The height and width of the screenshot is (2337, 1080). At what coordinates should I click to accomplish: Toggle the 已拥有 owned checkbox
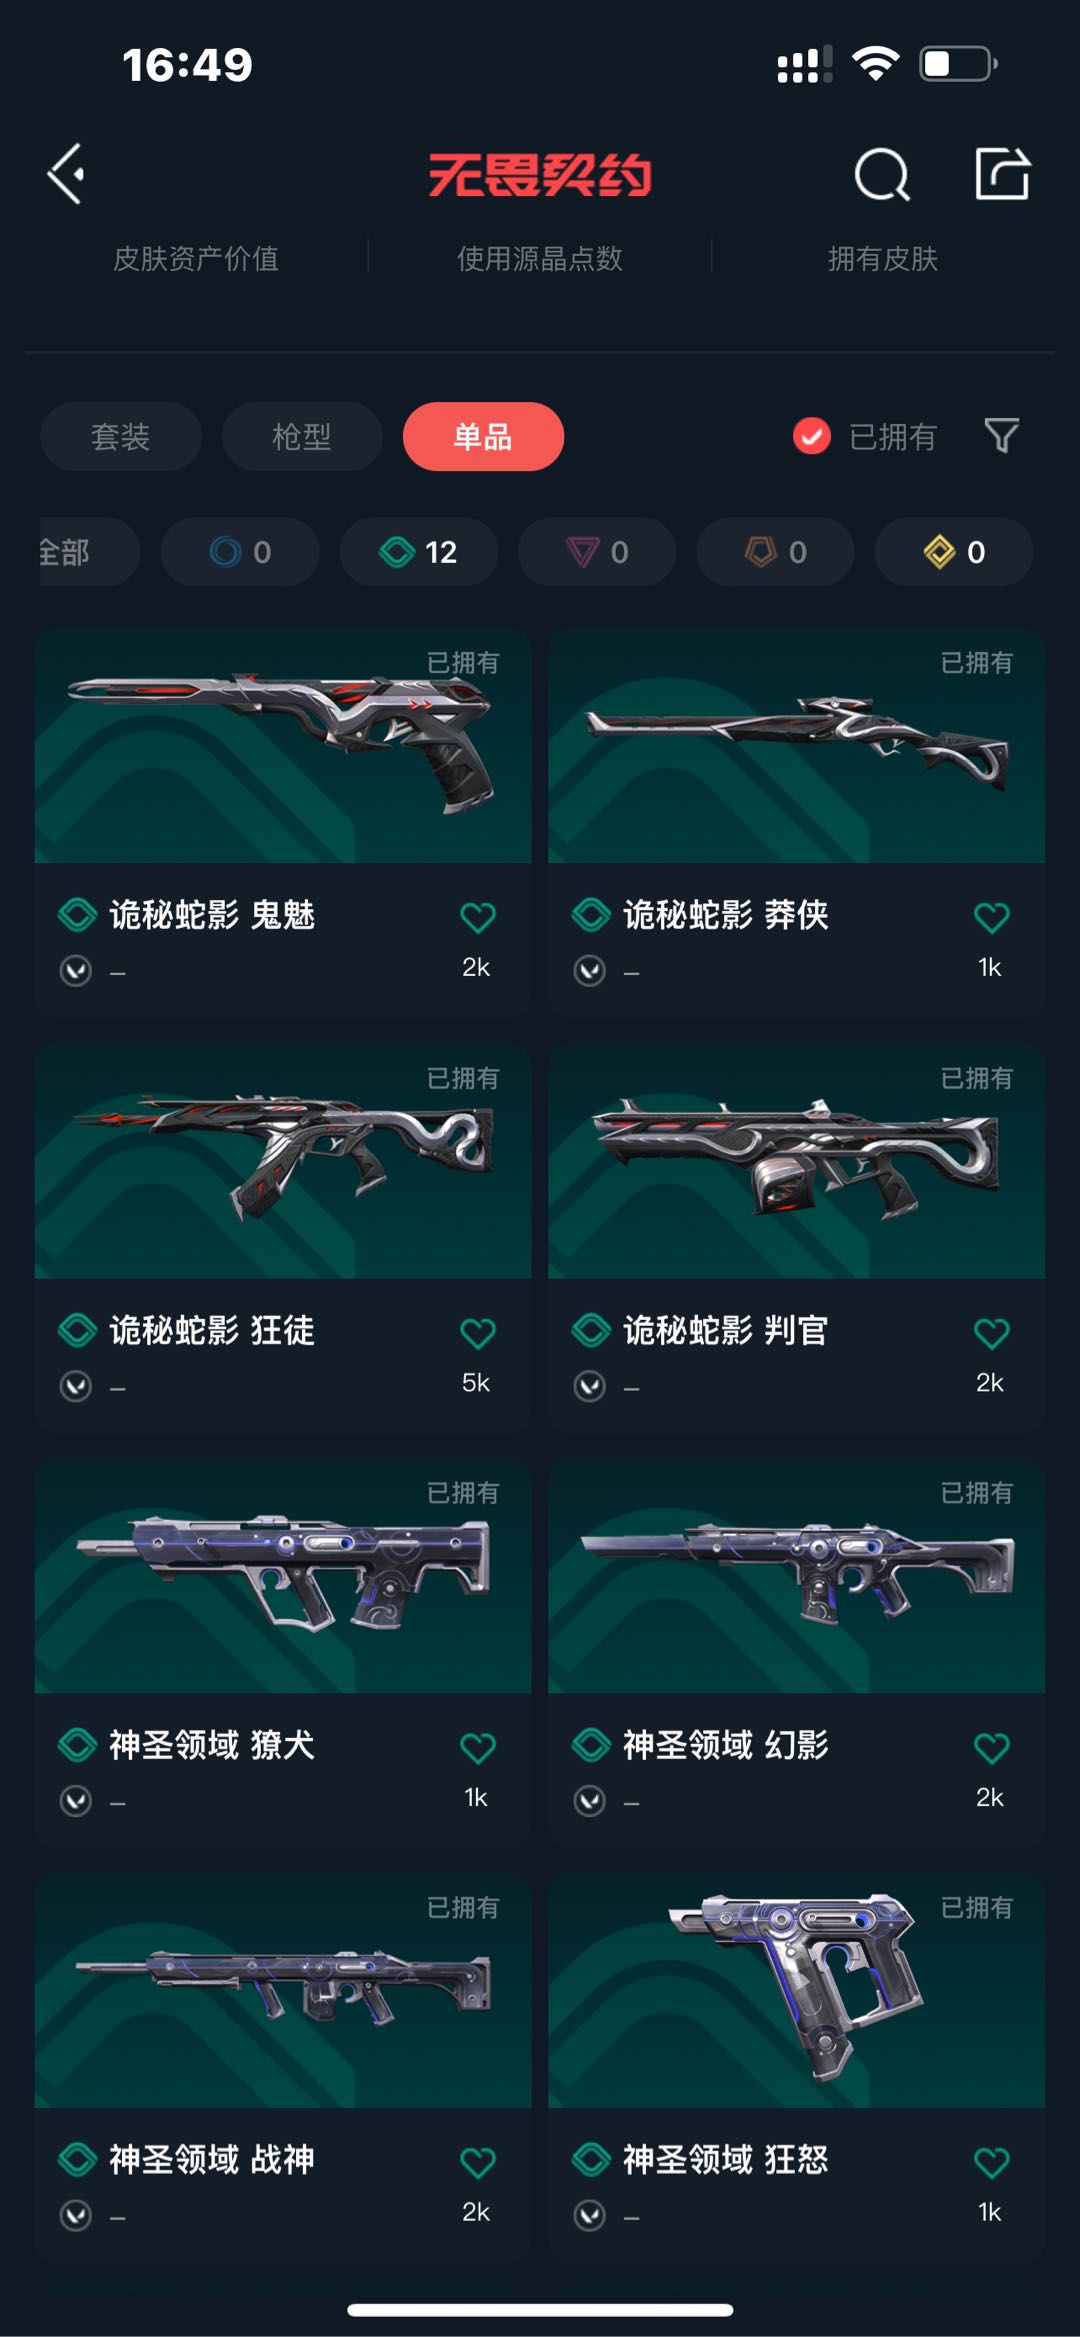(811, 436)
